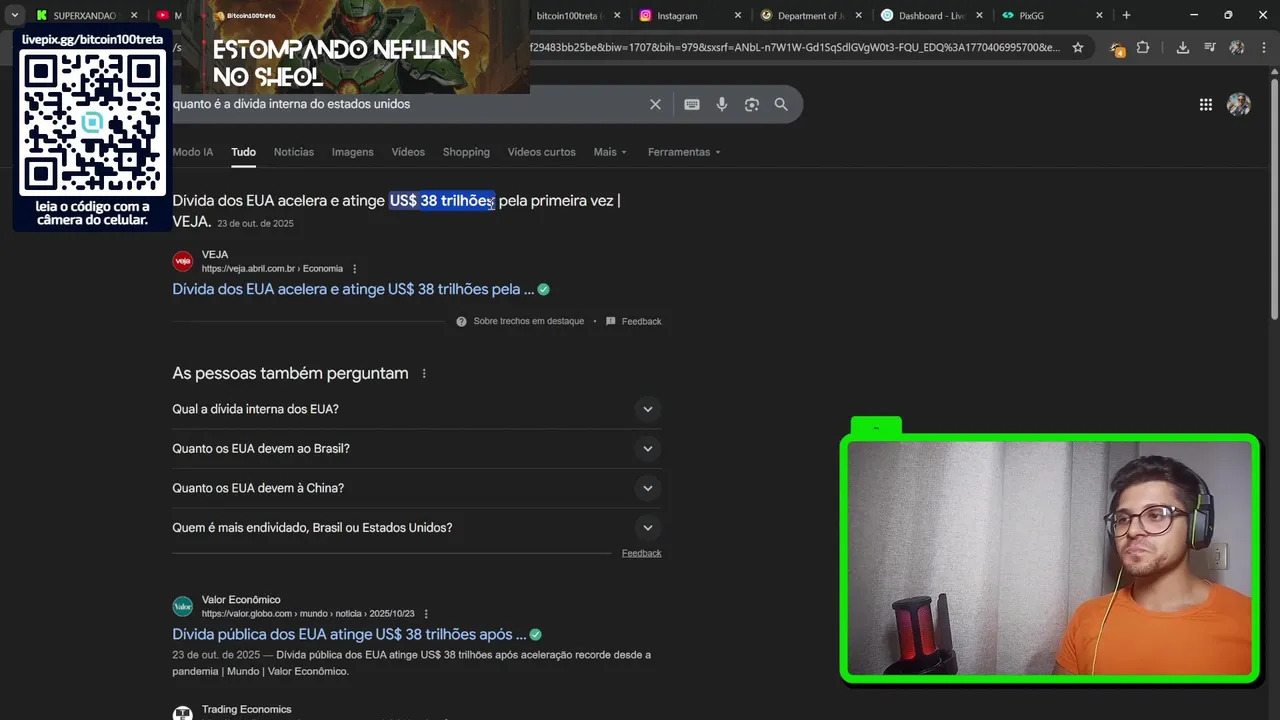Image resolution: width=1280 pixels, height=720 pixels.
Task: Click the 'Sobre trechos em destaque' help icon
Action: pos(461,321)
